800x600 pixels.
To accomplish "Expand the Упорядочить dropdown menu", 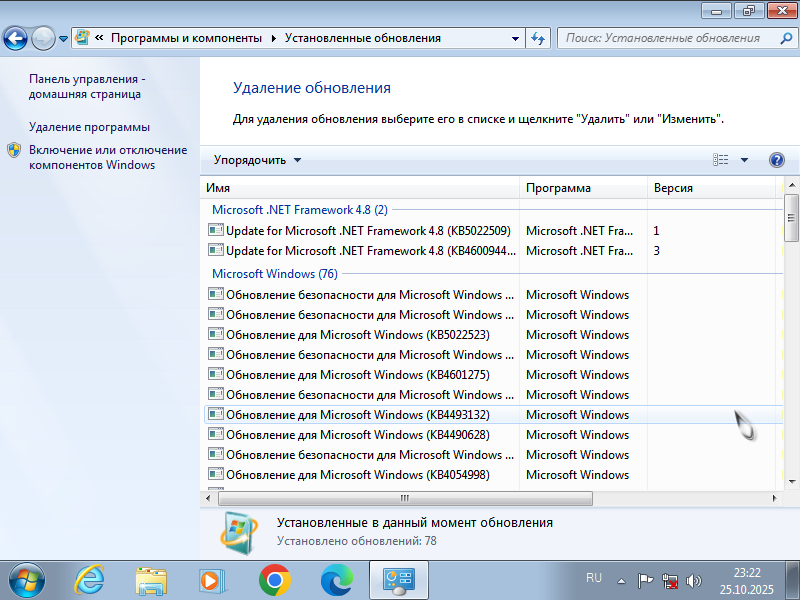I will pos(257,160).
